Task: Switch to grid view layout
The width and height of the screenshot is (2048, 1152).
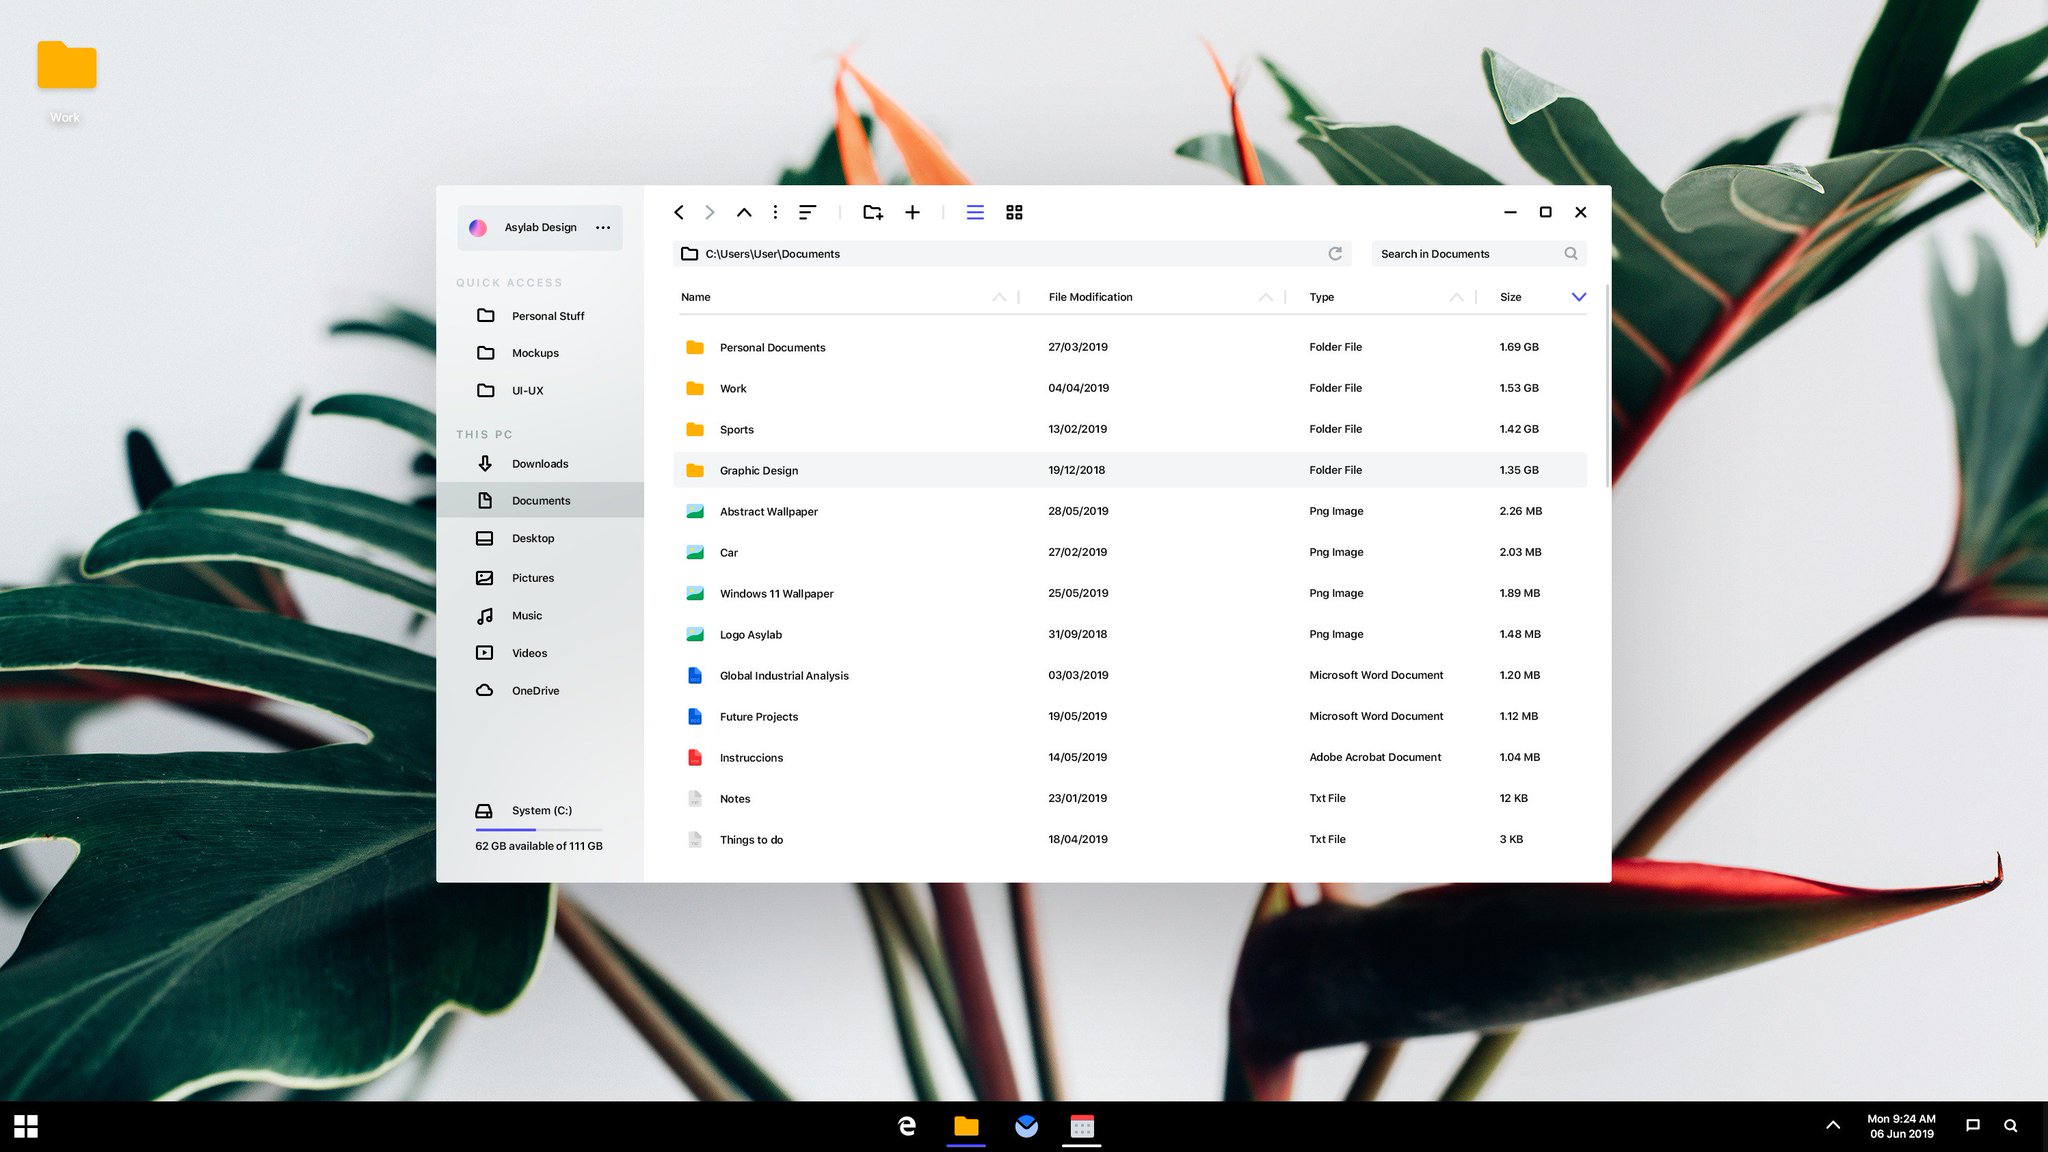Action: [1014, 212]
